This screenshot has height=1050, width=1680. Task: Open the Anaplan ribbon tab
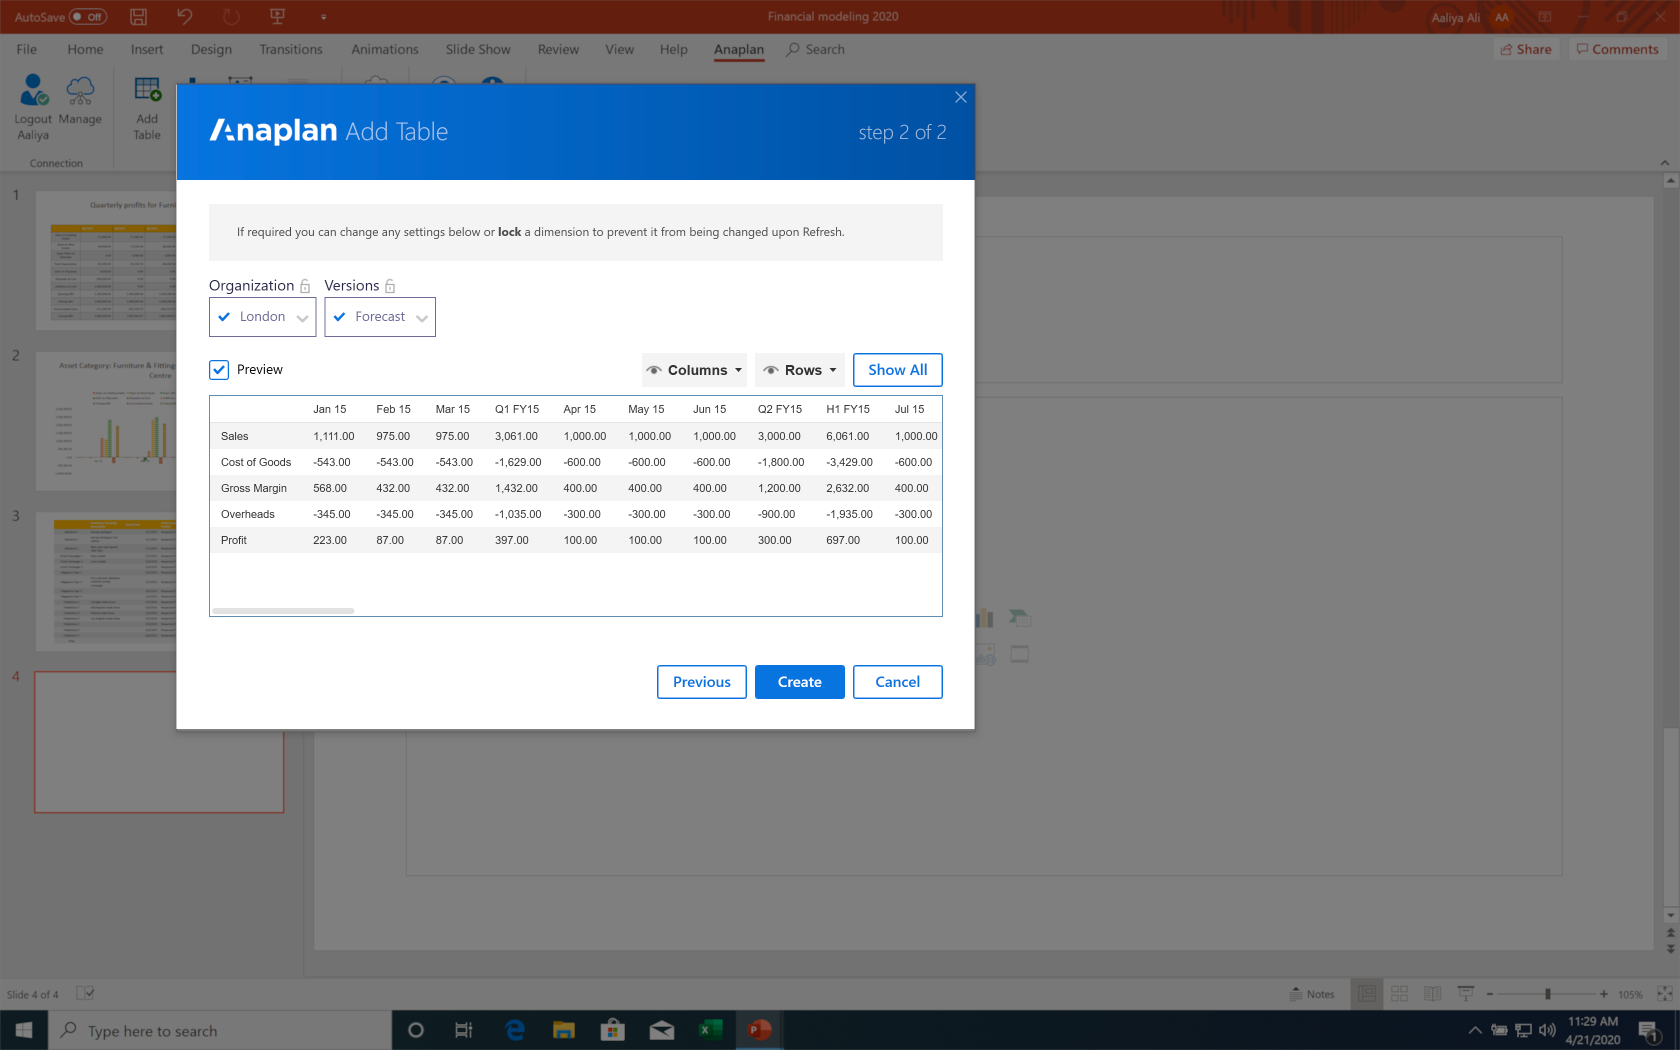click(739, 49)
